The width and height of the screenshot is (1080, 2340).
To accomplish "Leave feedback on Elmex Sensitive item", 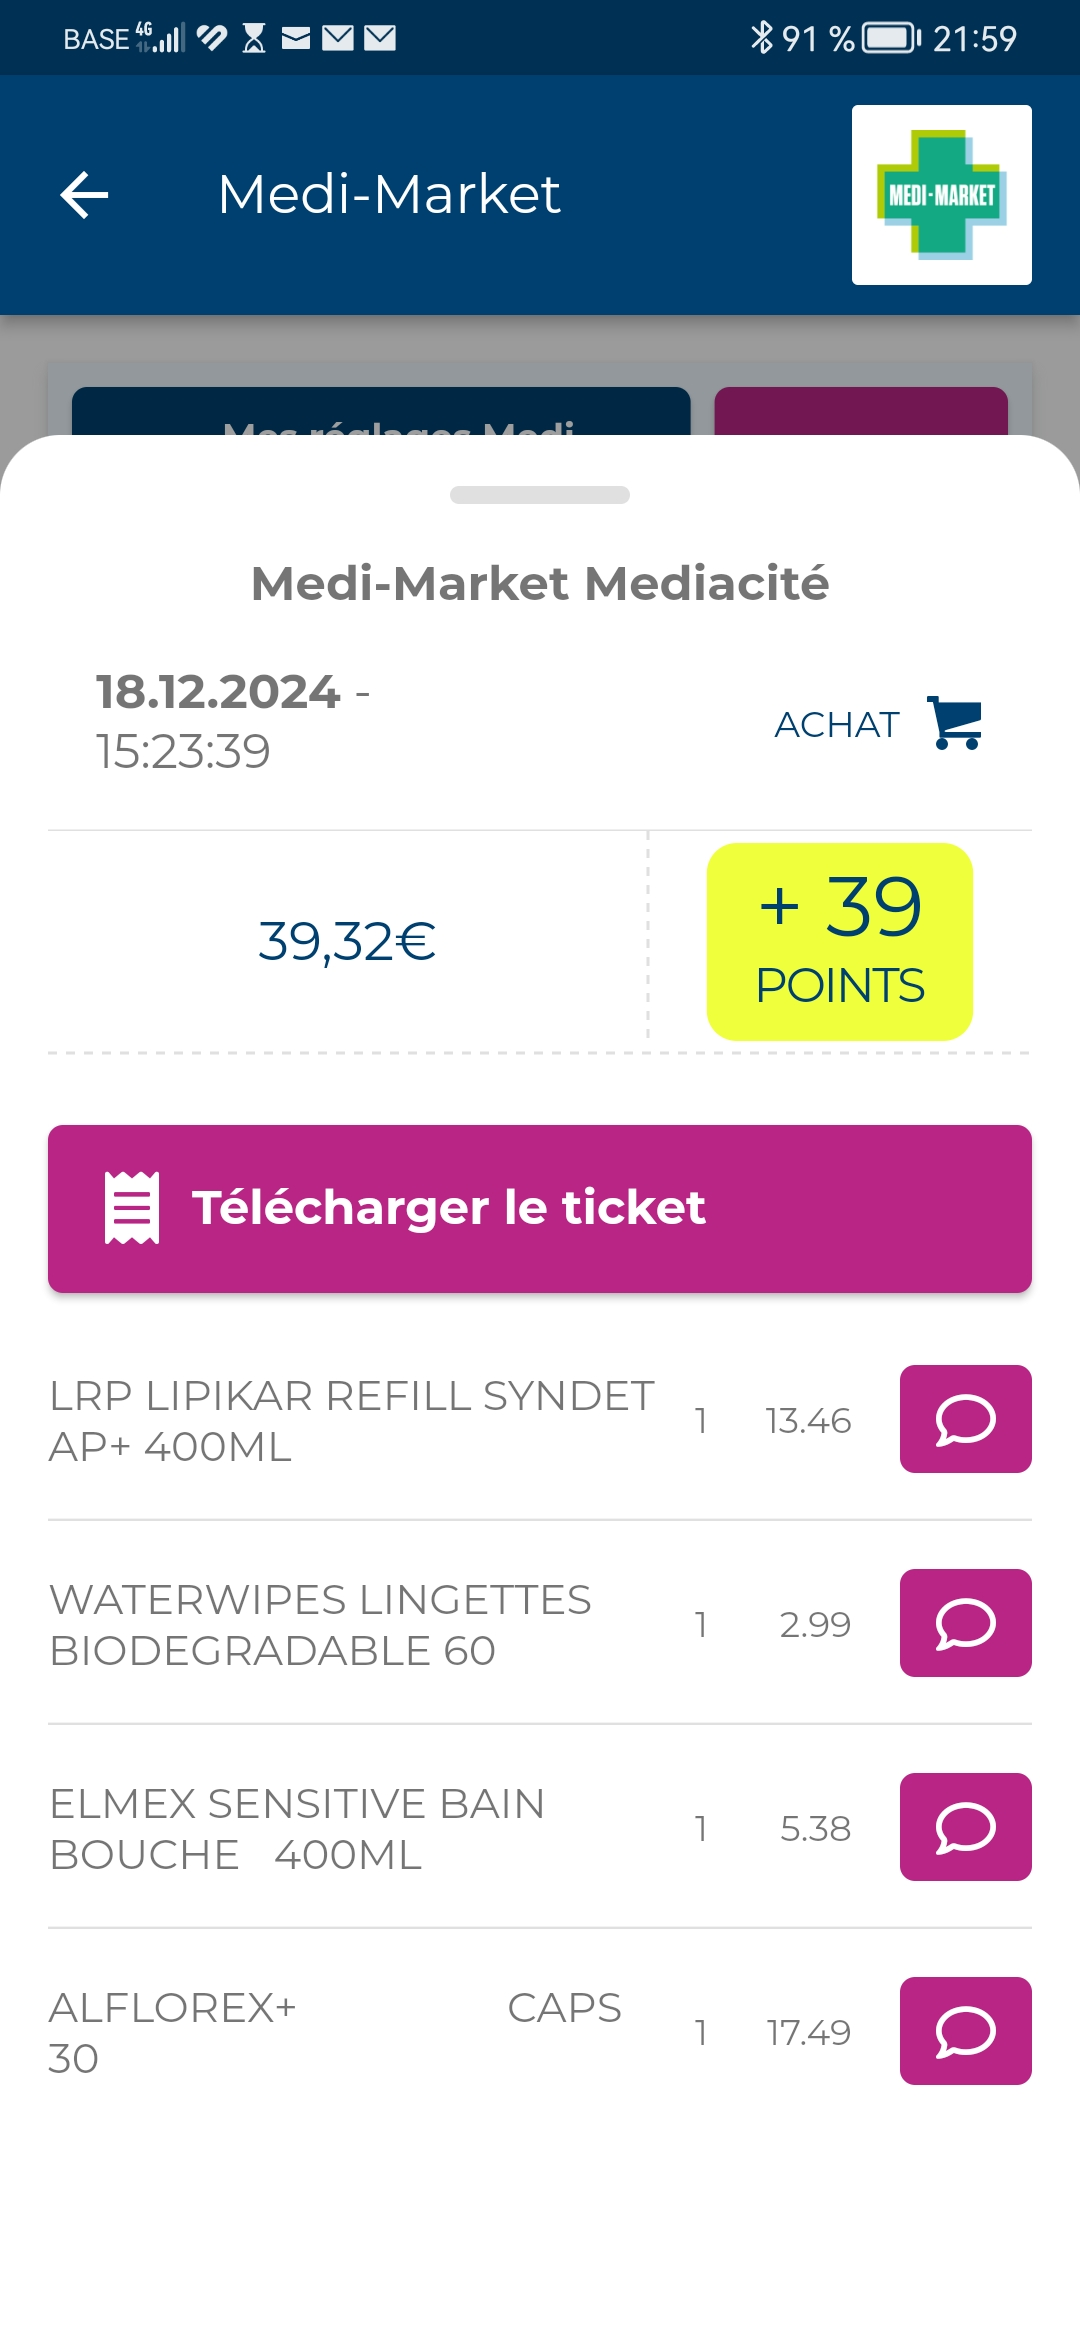I will (965, 1827).
